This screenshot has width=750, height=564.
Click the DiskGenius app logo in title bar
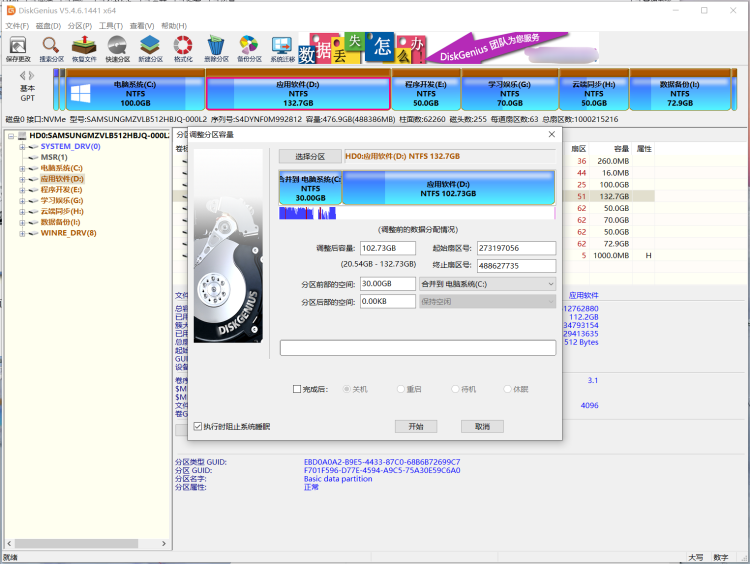click(x=11, y=10)
